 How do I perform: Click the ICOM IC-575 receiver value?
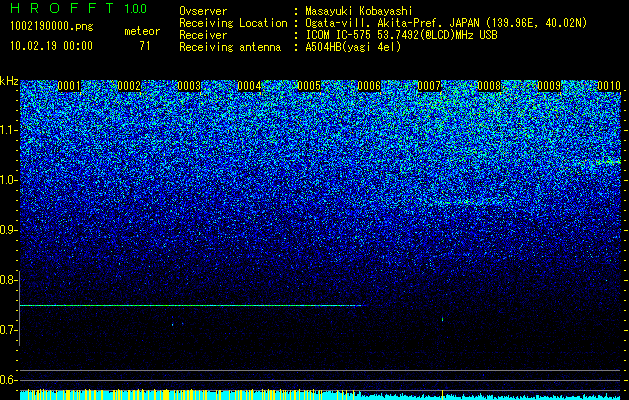point(401,35)
